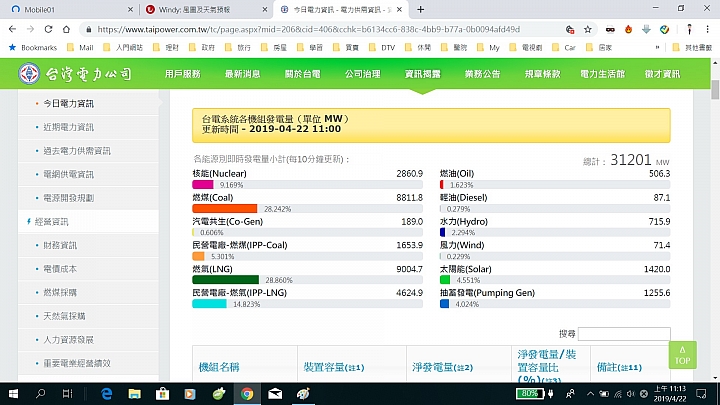Image resolution: width=720 pixels, height=405 pixels.
Task: Select 今日電力資訊 in sidebar
Action: [68, 104]
